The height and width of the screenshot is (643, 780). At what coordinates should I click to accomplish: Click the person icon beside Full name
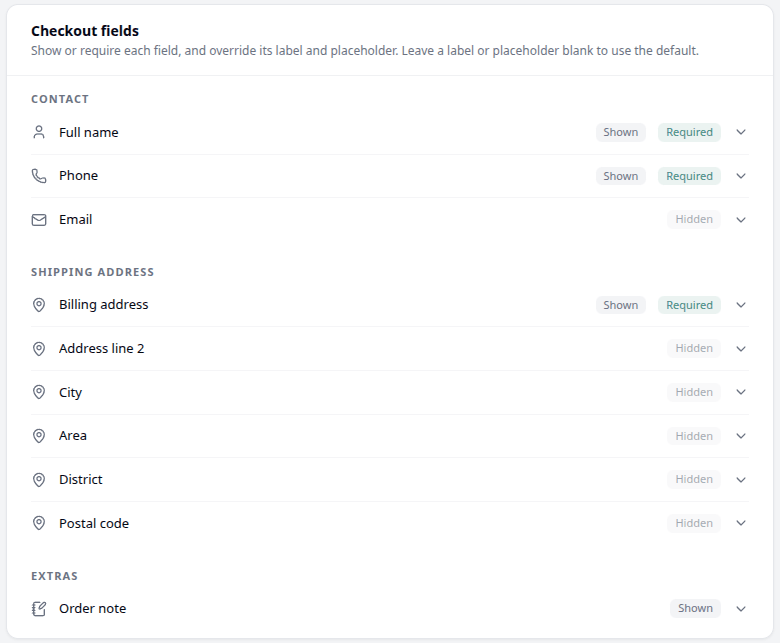[39, 132]
